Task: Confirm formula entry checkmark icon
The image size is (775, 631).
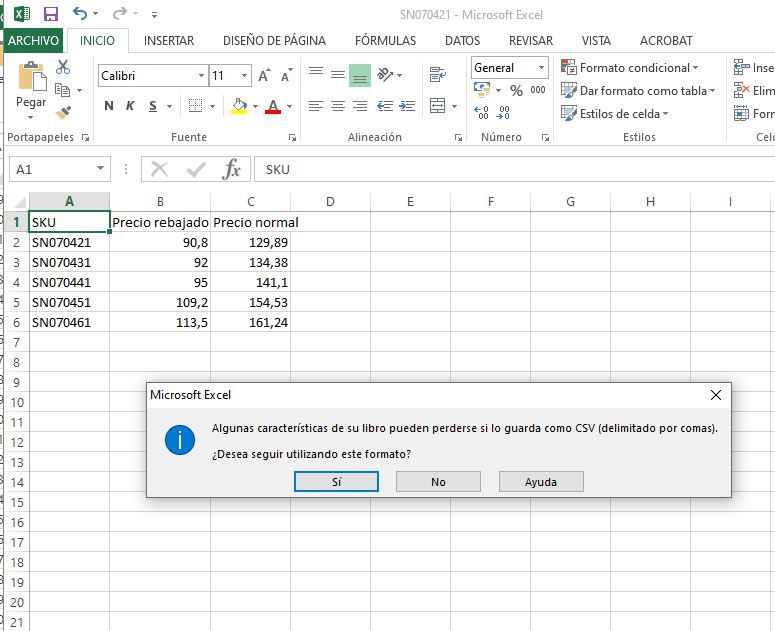Action: (x=196, y=170)
